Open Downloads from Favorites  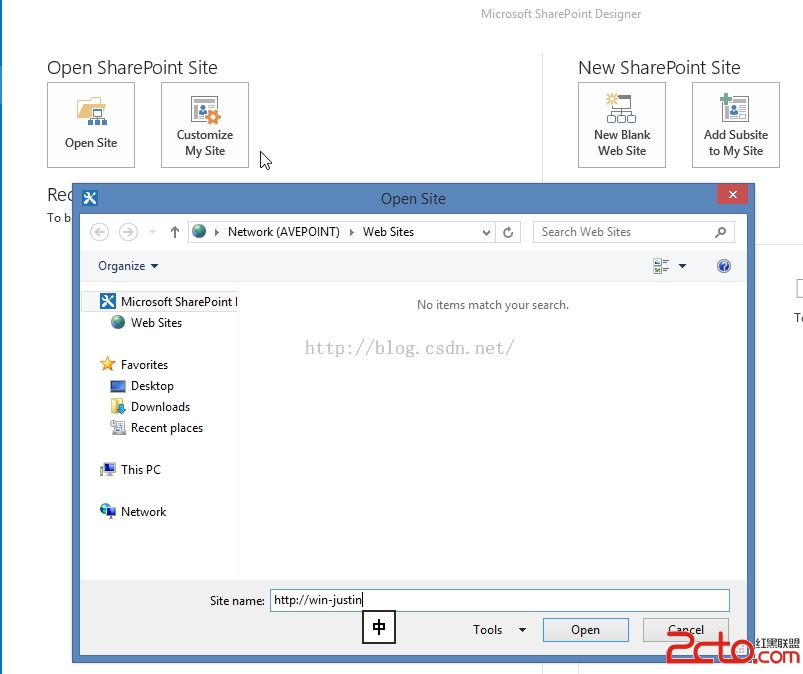pyautogui.click(x=160, y=407)
